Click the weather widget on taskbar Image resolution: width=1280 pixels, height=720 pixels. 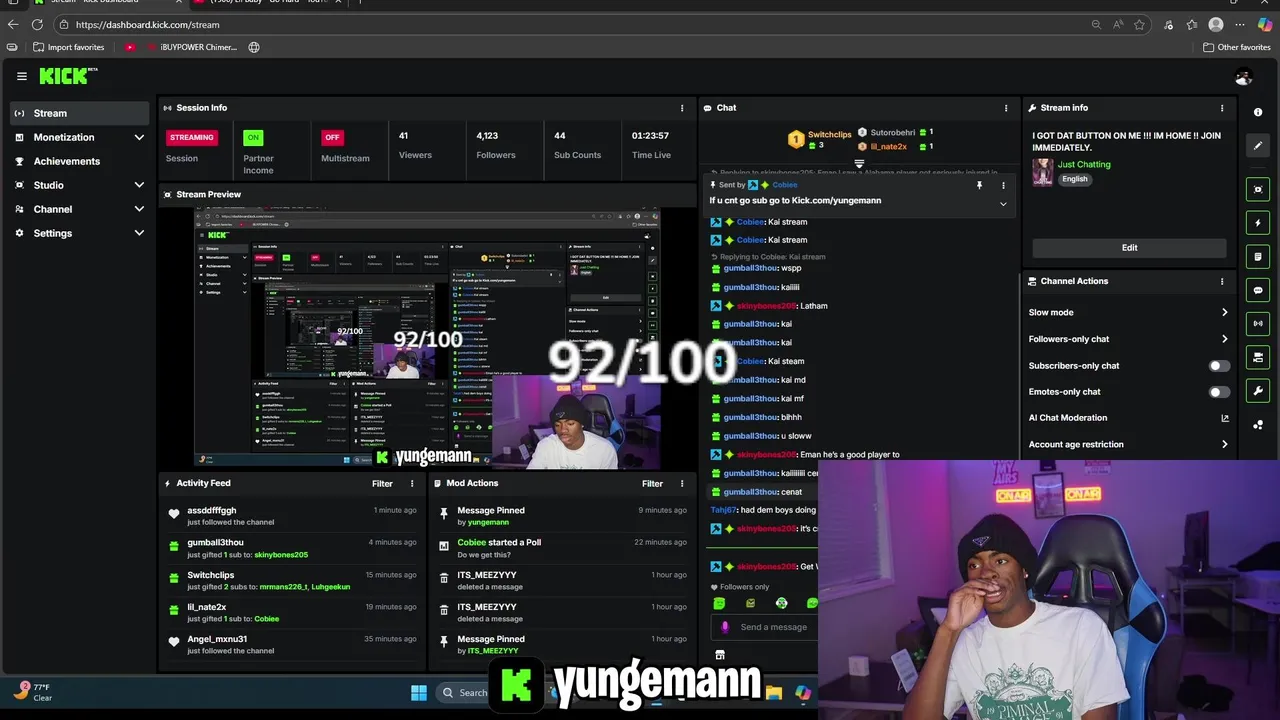pyautogui.click(x=33, y=691)
